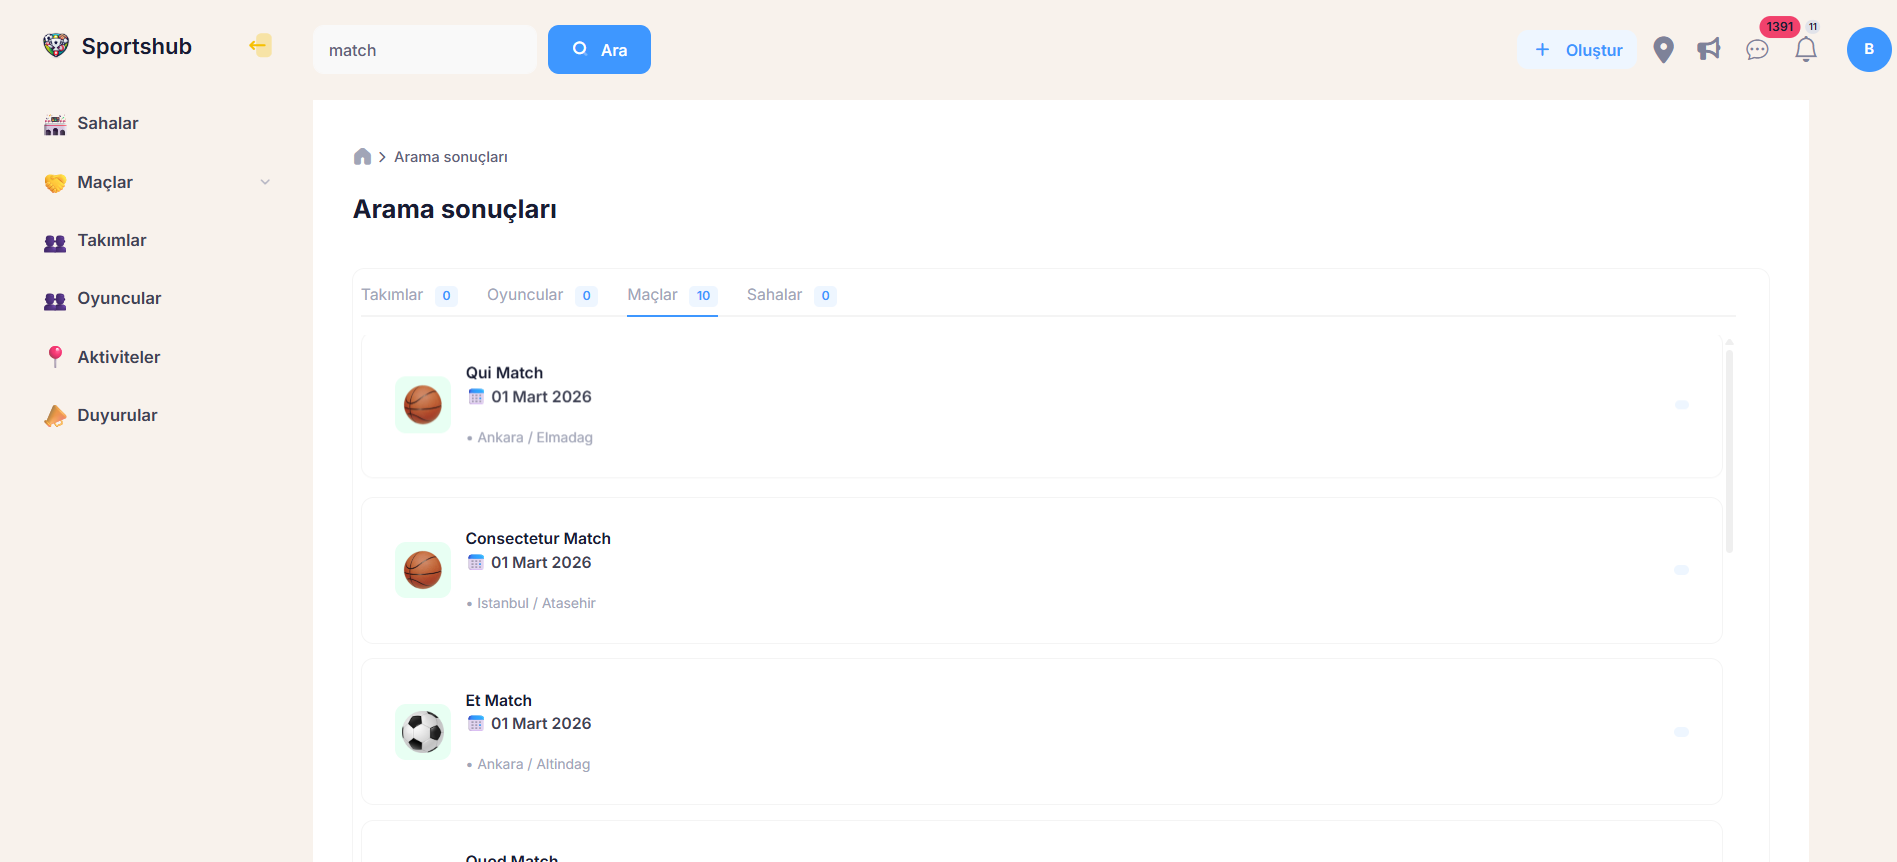Collapse sidebar with yellow arrow icon
Screen dimensions: 1897x862
point(260,45)
